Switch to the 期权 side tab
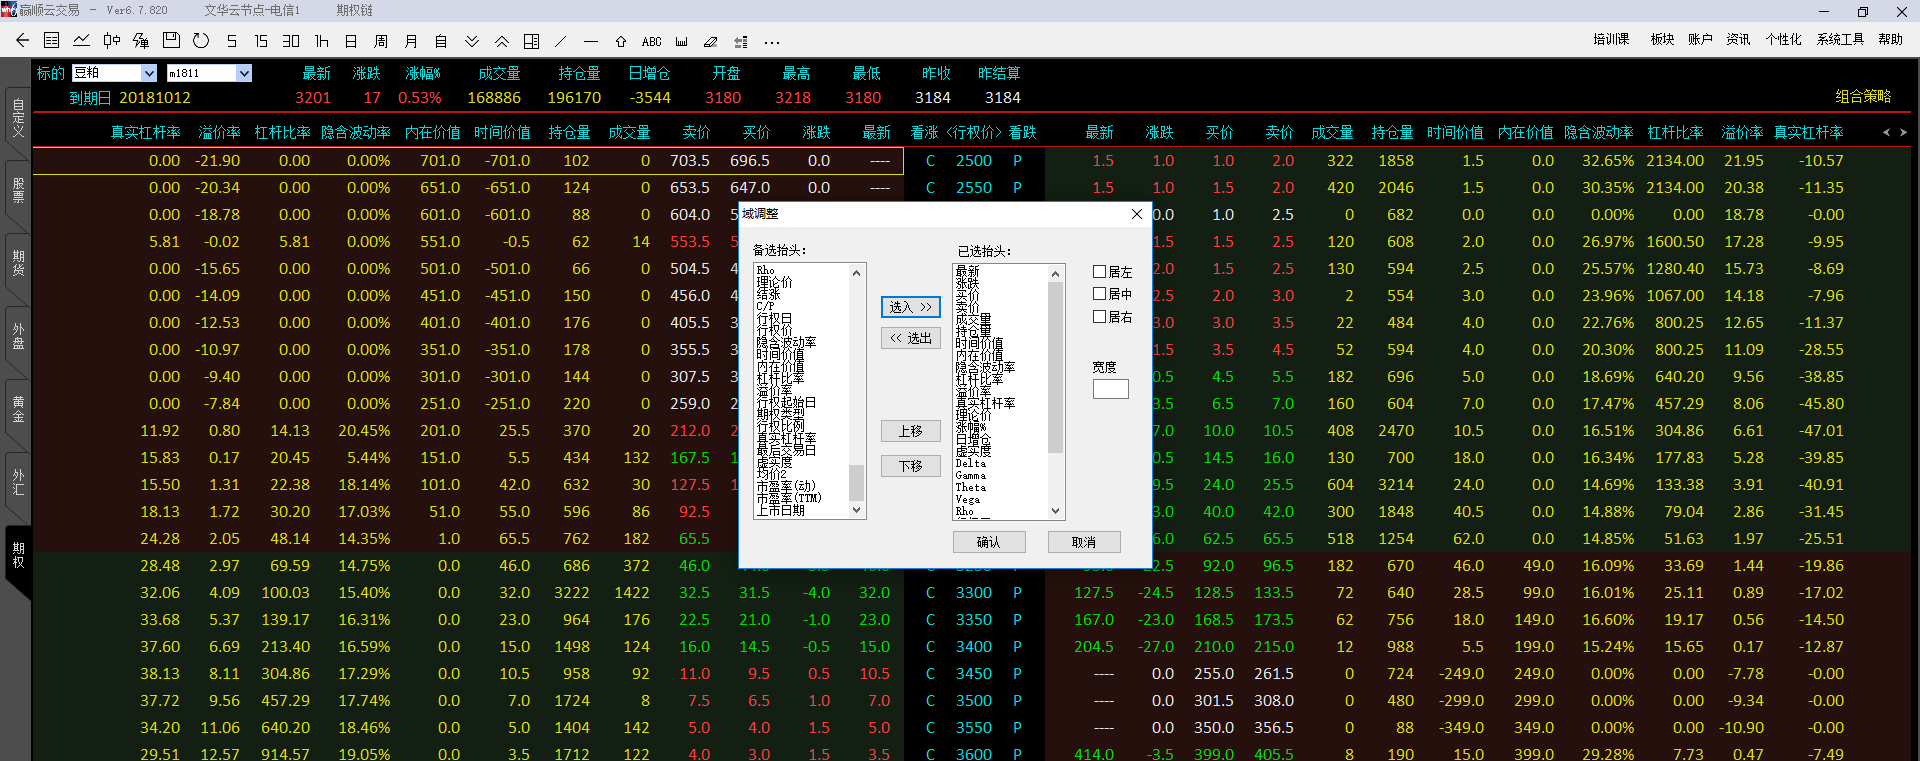 18,556
